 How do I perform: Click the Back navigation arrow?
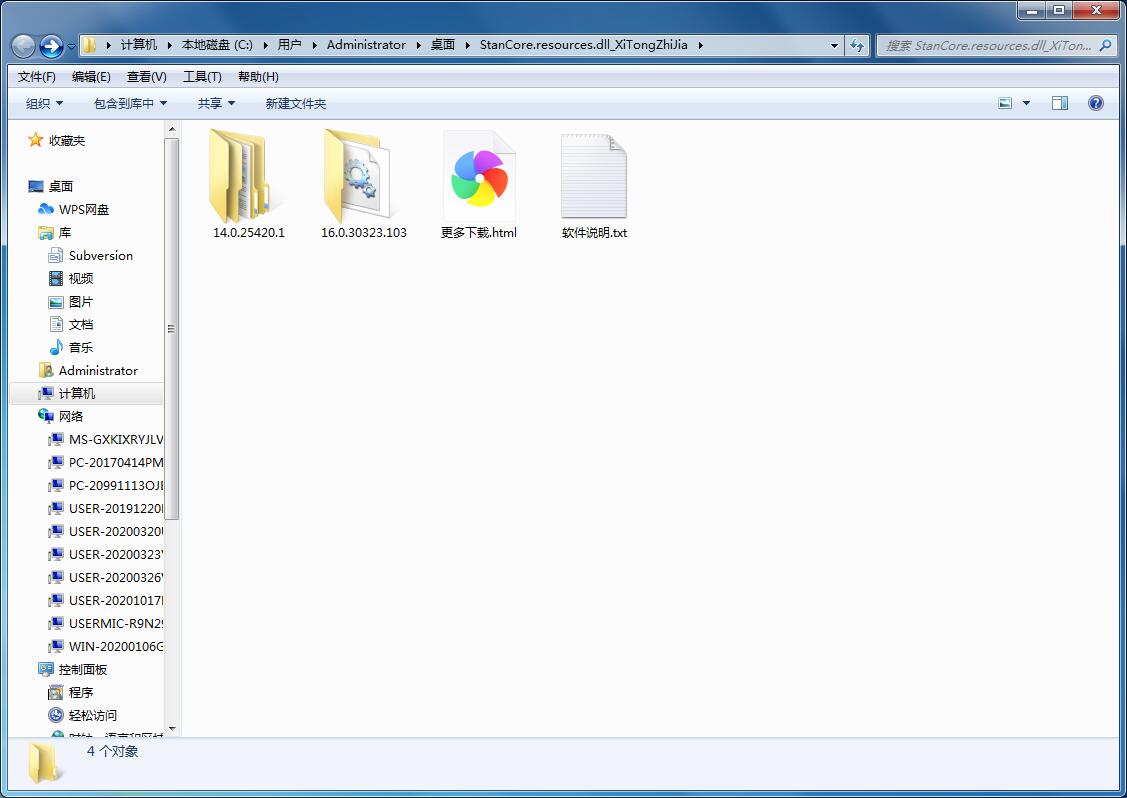click(24, 46)
